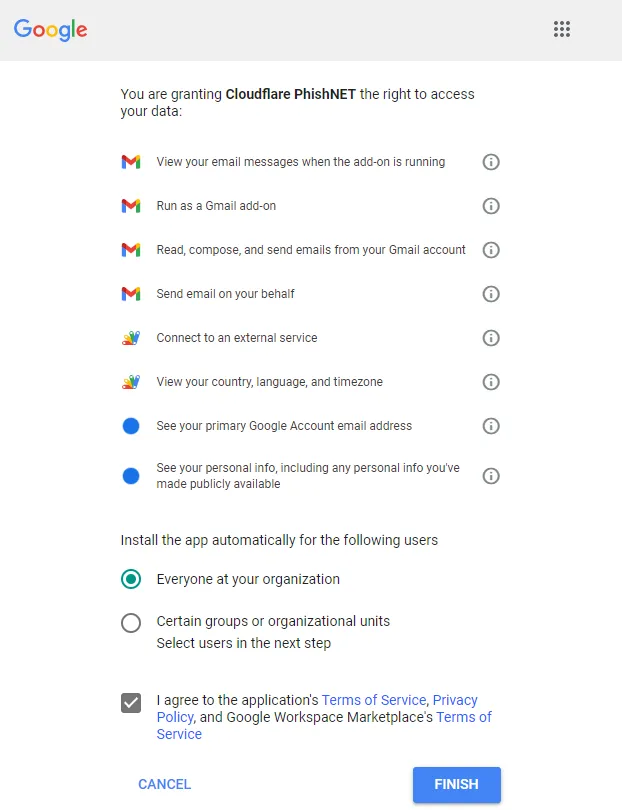The image size is (622, 810).
Task: Uncheck the Terms of Service agreement checkbox
Action: (130, 703)
